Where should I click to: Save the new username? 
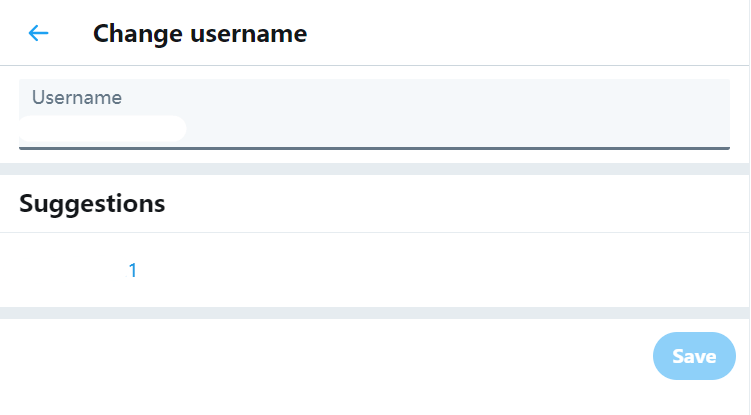coord(694,356)
